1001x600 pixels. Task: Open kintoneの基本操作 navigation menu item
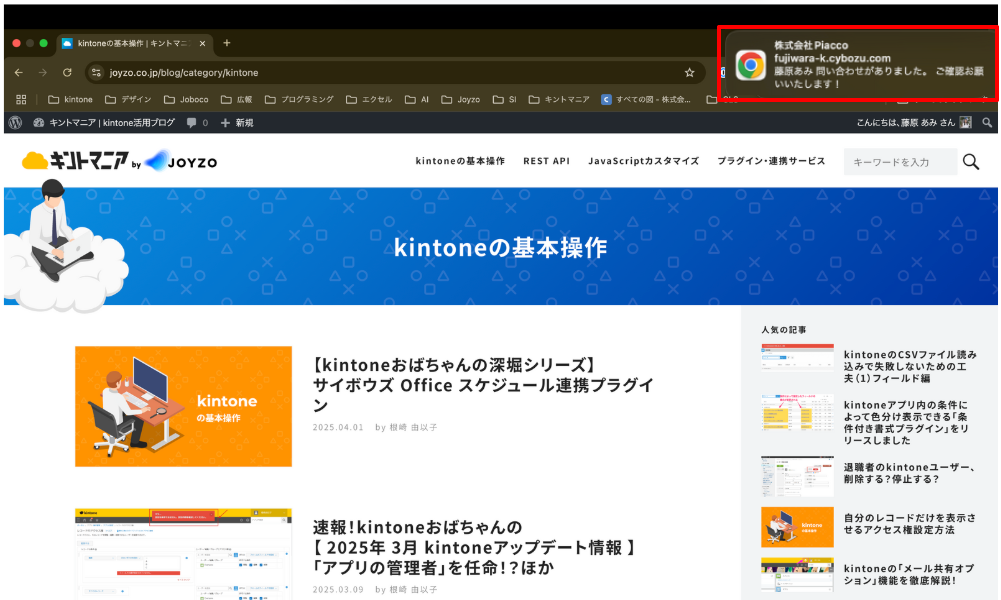(x=460, y=161)
